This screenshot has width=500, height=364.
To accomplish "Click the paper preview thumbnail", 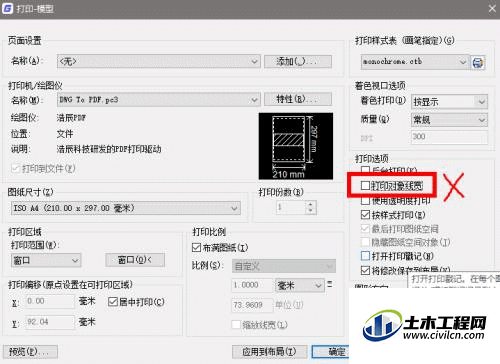I will coord(296,146).
